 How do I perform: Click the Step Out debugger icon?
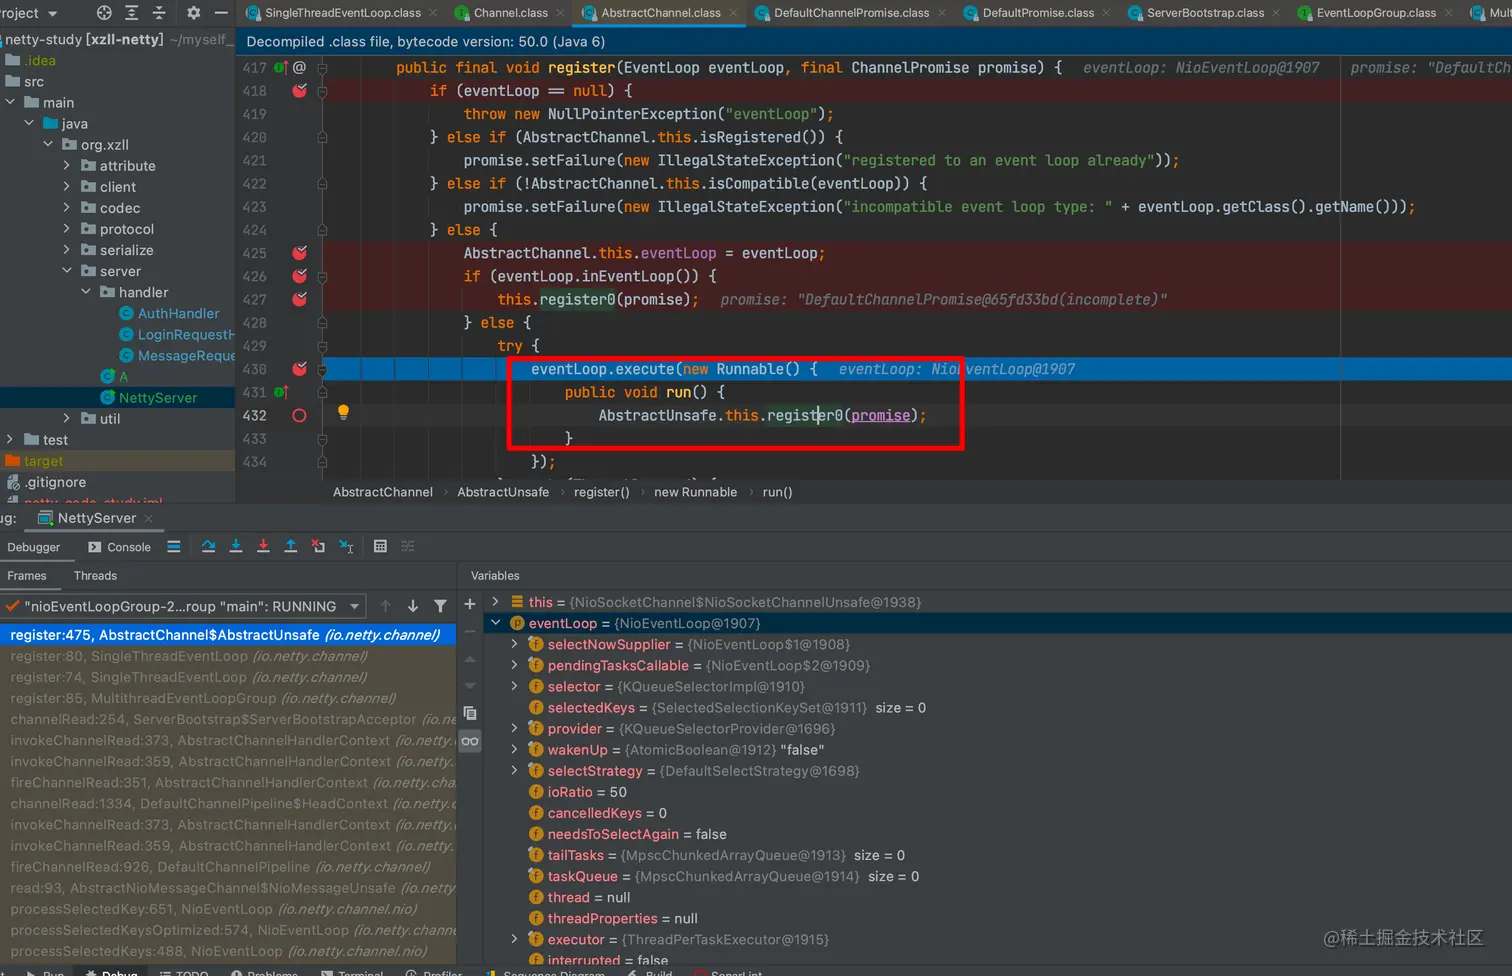point(290,546)
